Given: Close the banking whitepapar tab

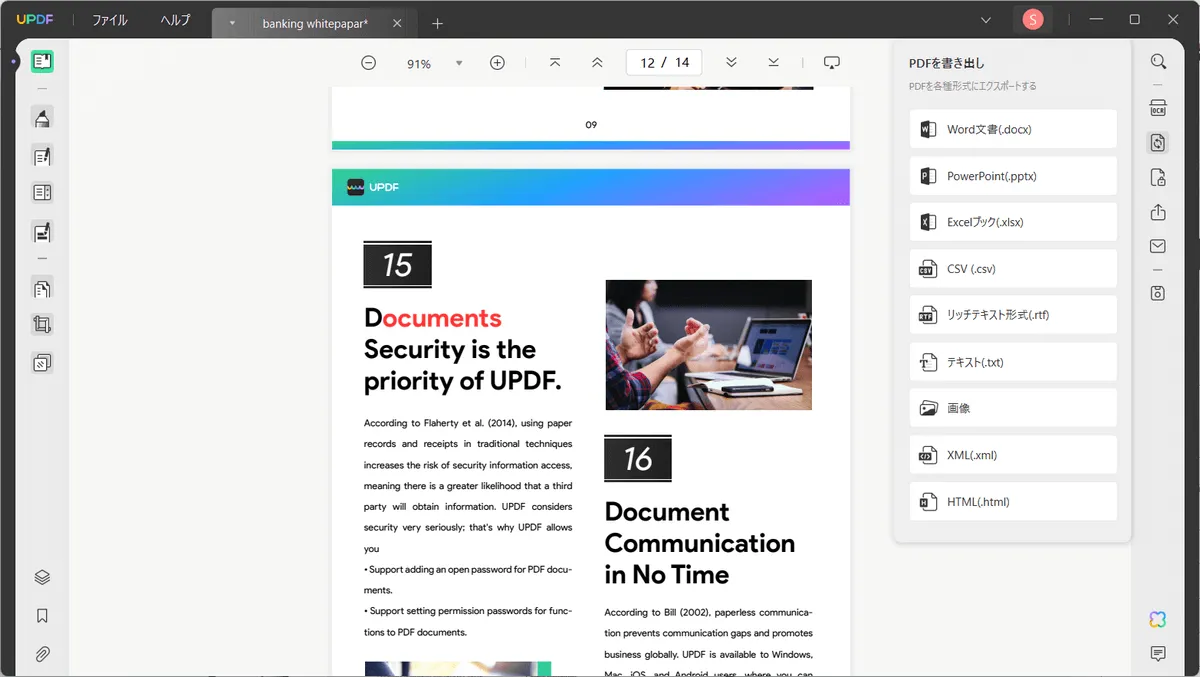Looking at the screenshot, I should pyautogui.click(x=398, y=23).
